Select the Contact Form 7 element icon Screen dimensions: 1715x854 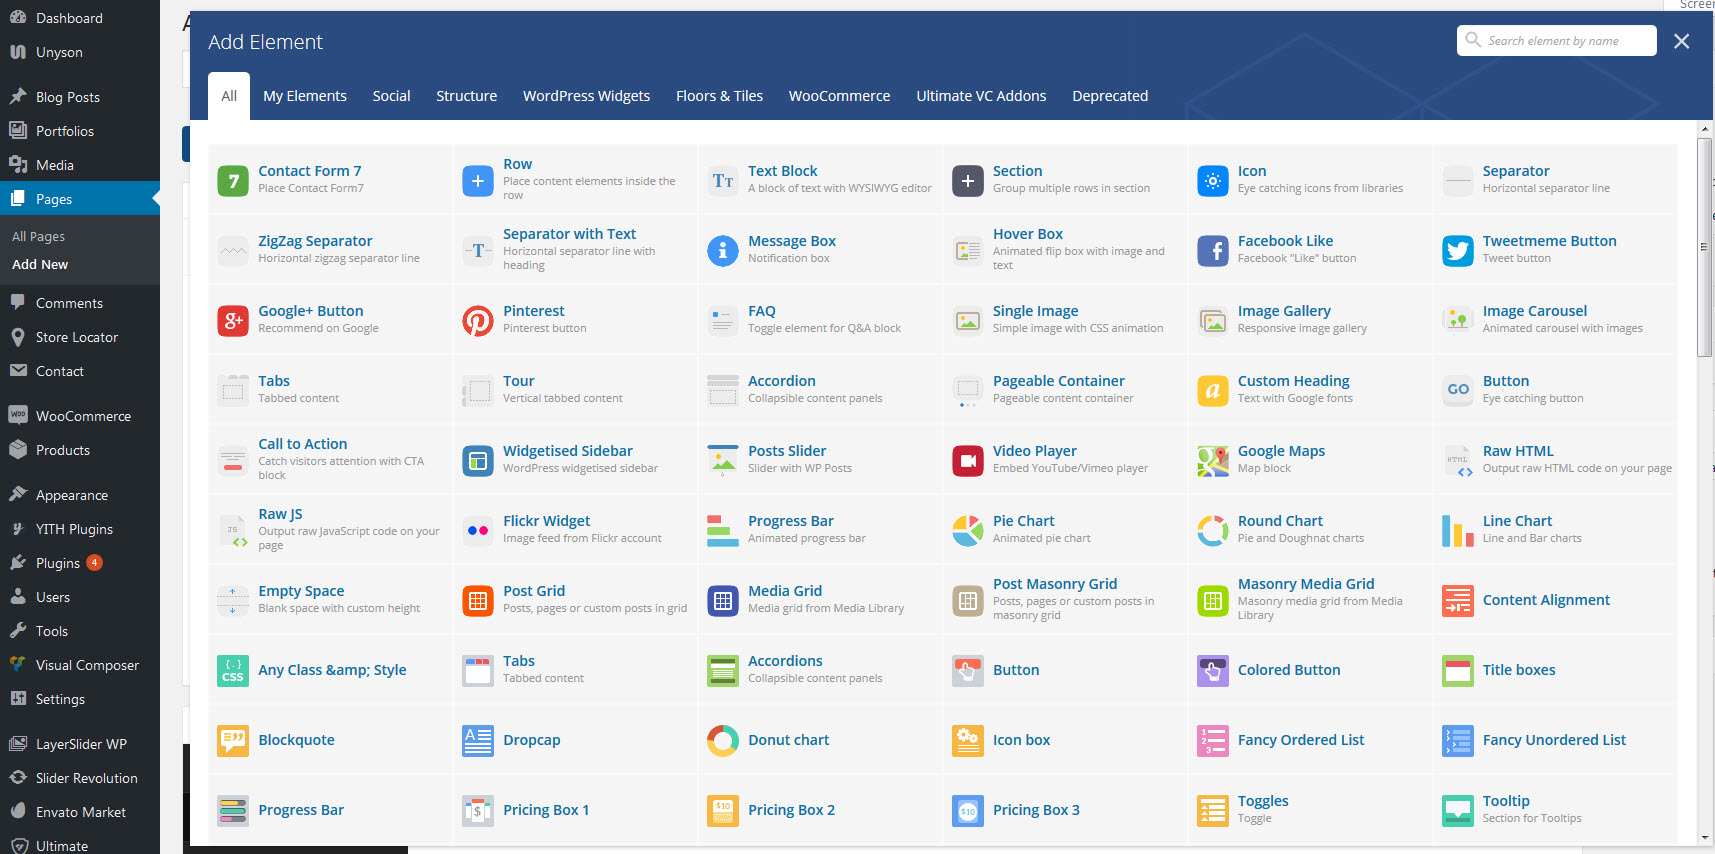pyautogui.click(x=233, y=181)
